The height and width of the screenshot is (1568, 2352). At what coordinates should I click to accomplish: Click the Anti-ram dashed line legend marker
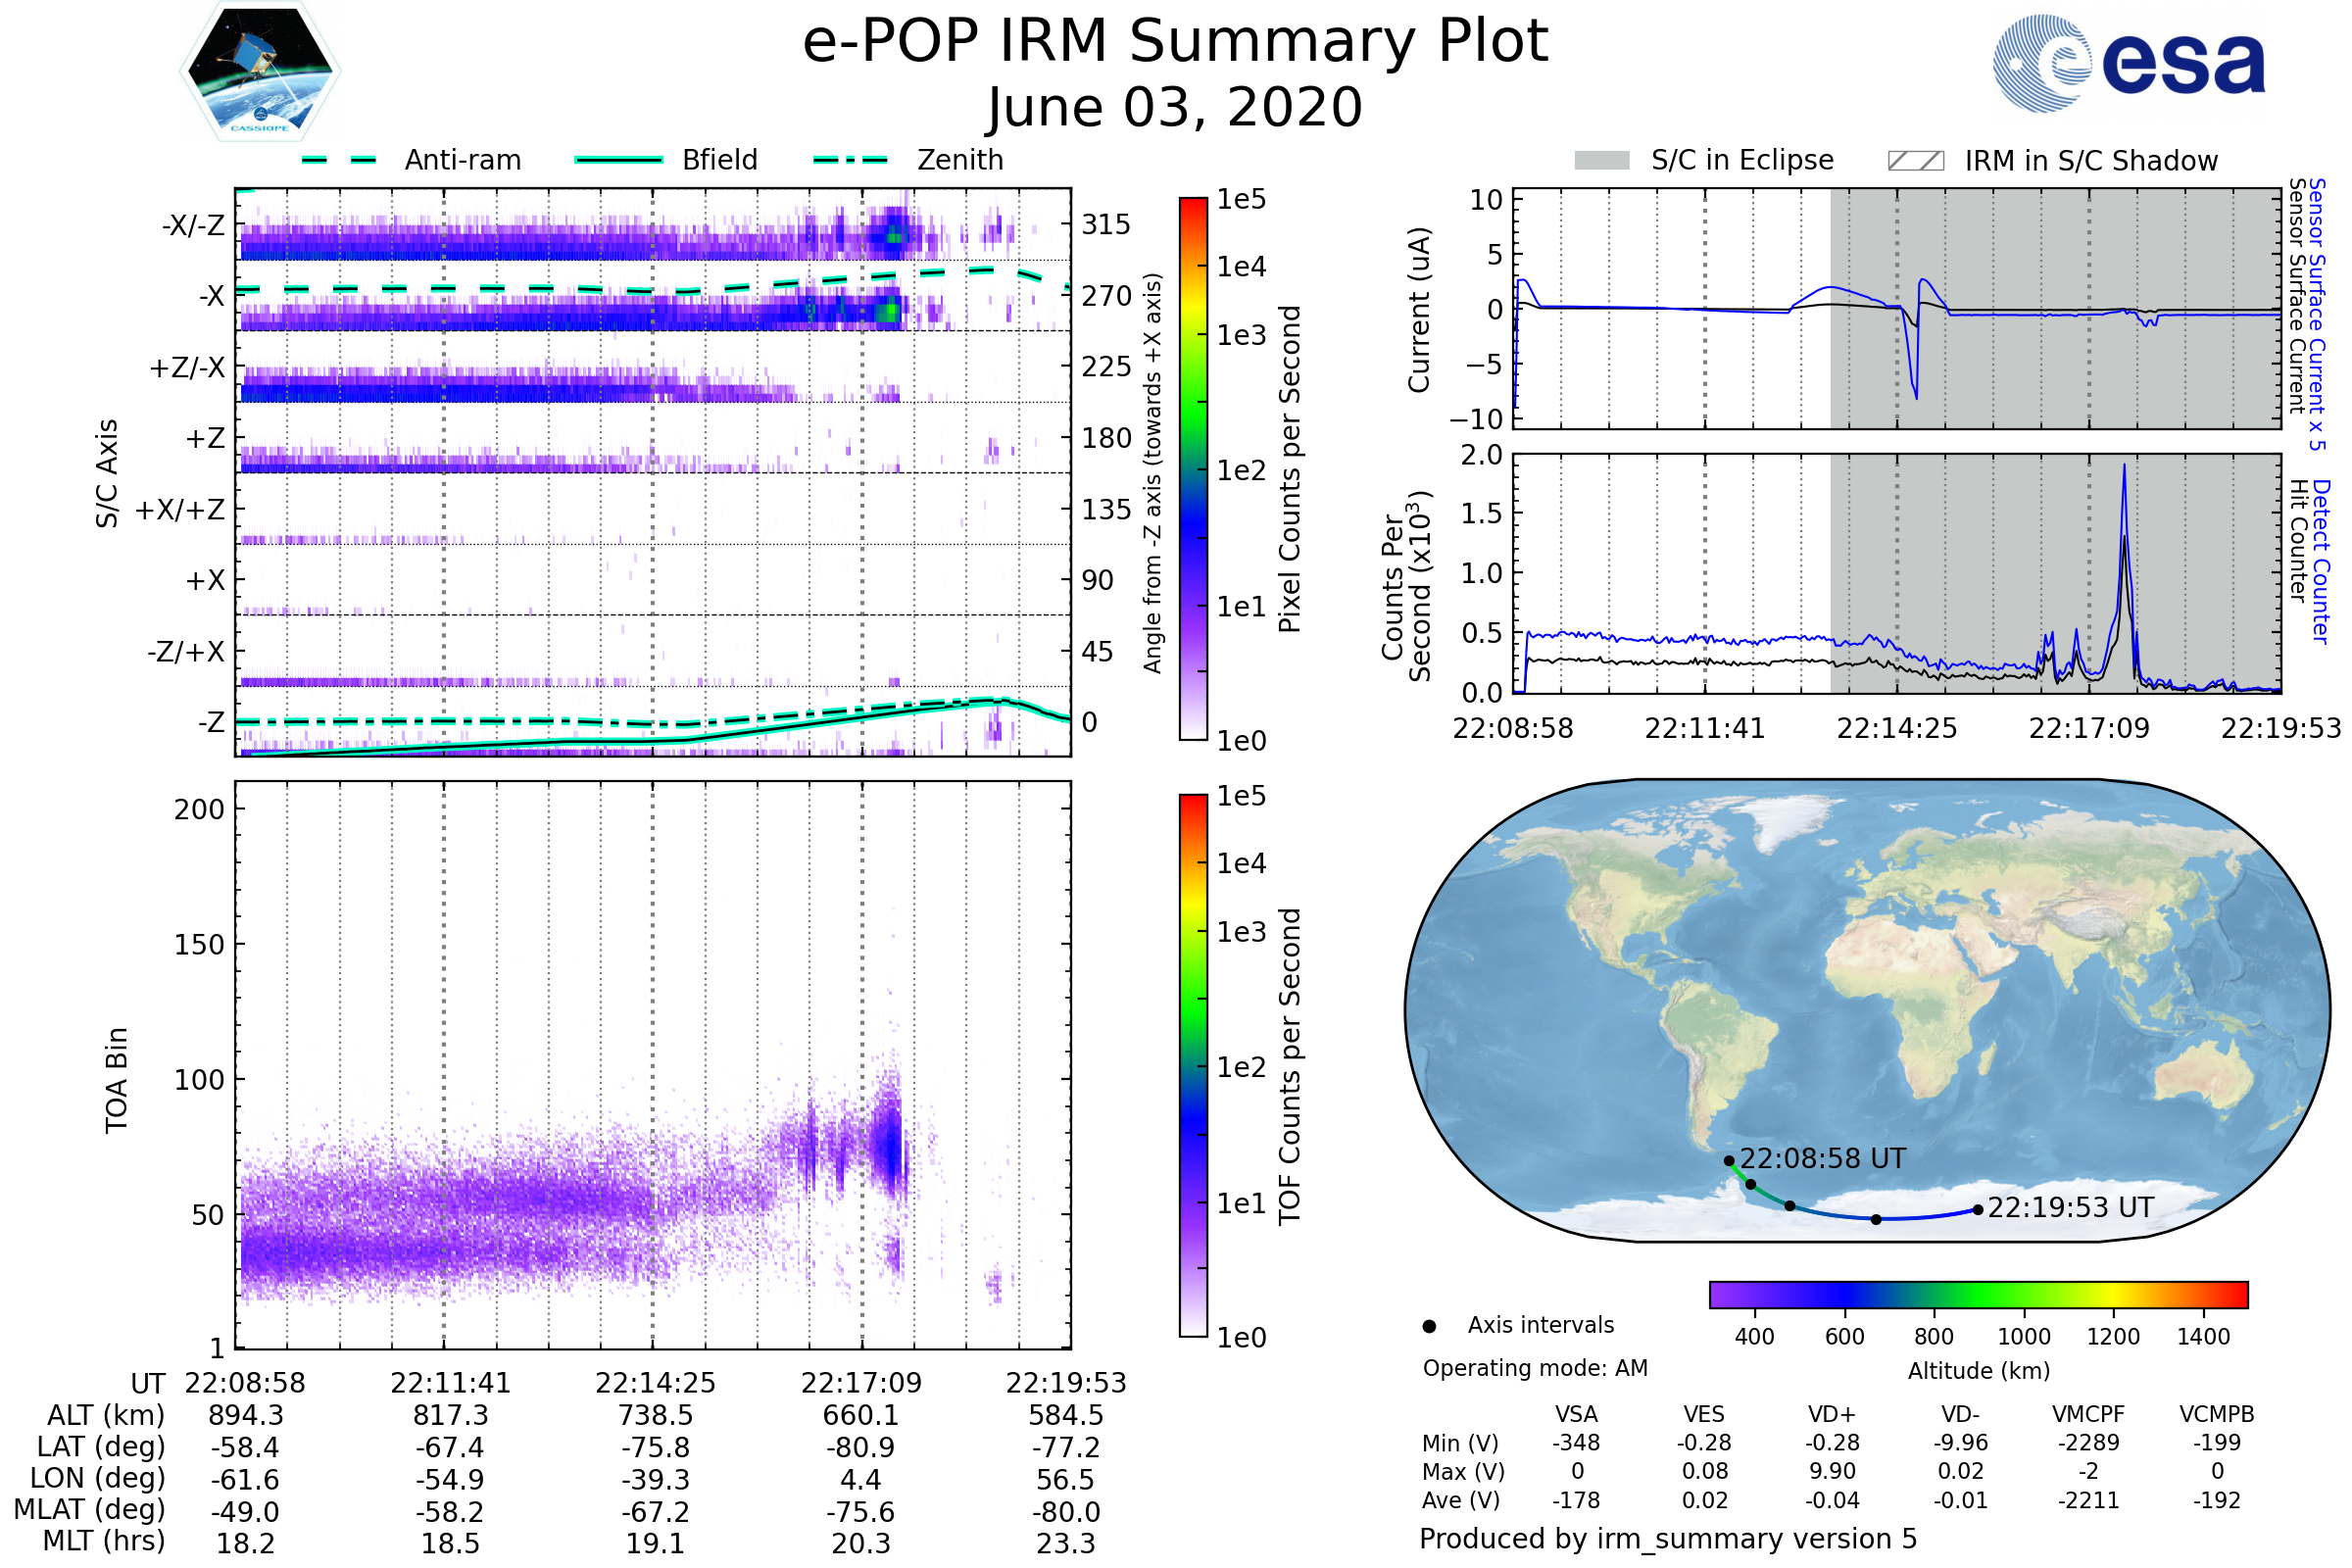pos(339,160)
